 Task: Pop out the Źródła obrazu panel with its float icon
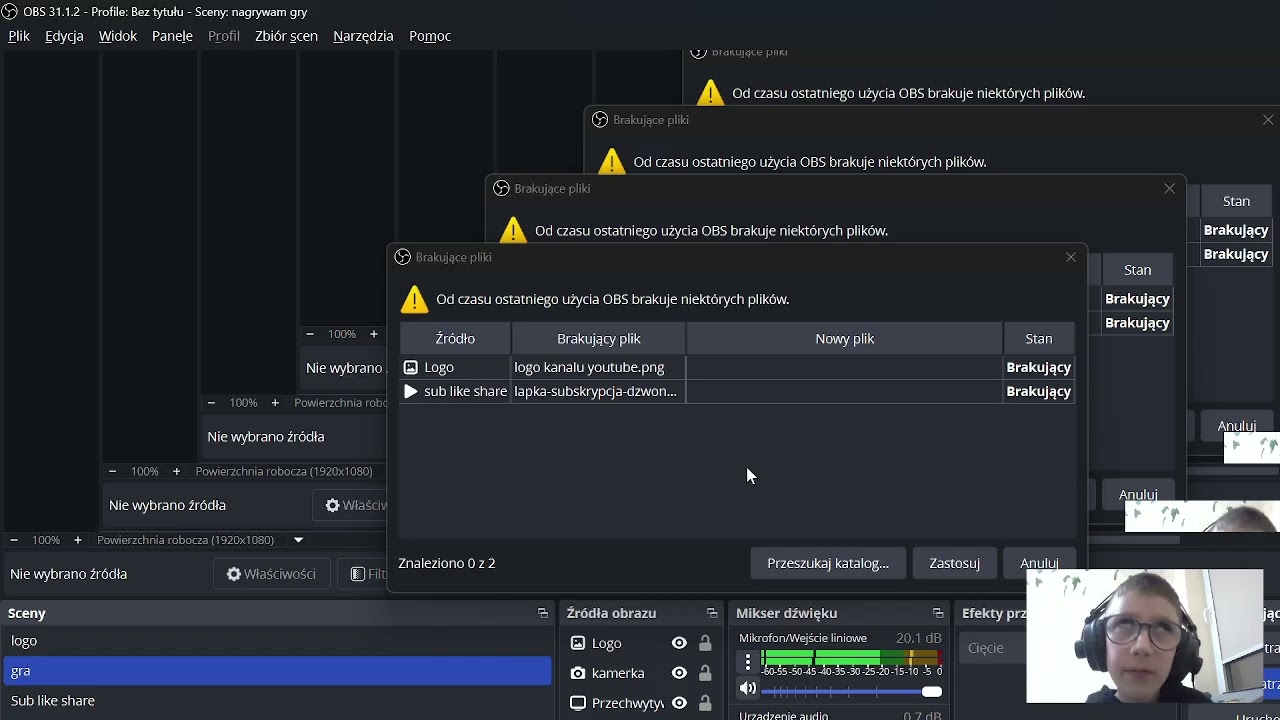tap(712, 613)
